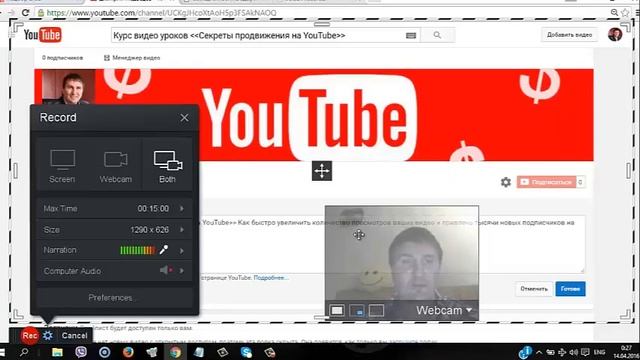Click the red Подписаться button
The width and height of the screenshot is (640, 360).
[x=547, y=182]
